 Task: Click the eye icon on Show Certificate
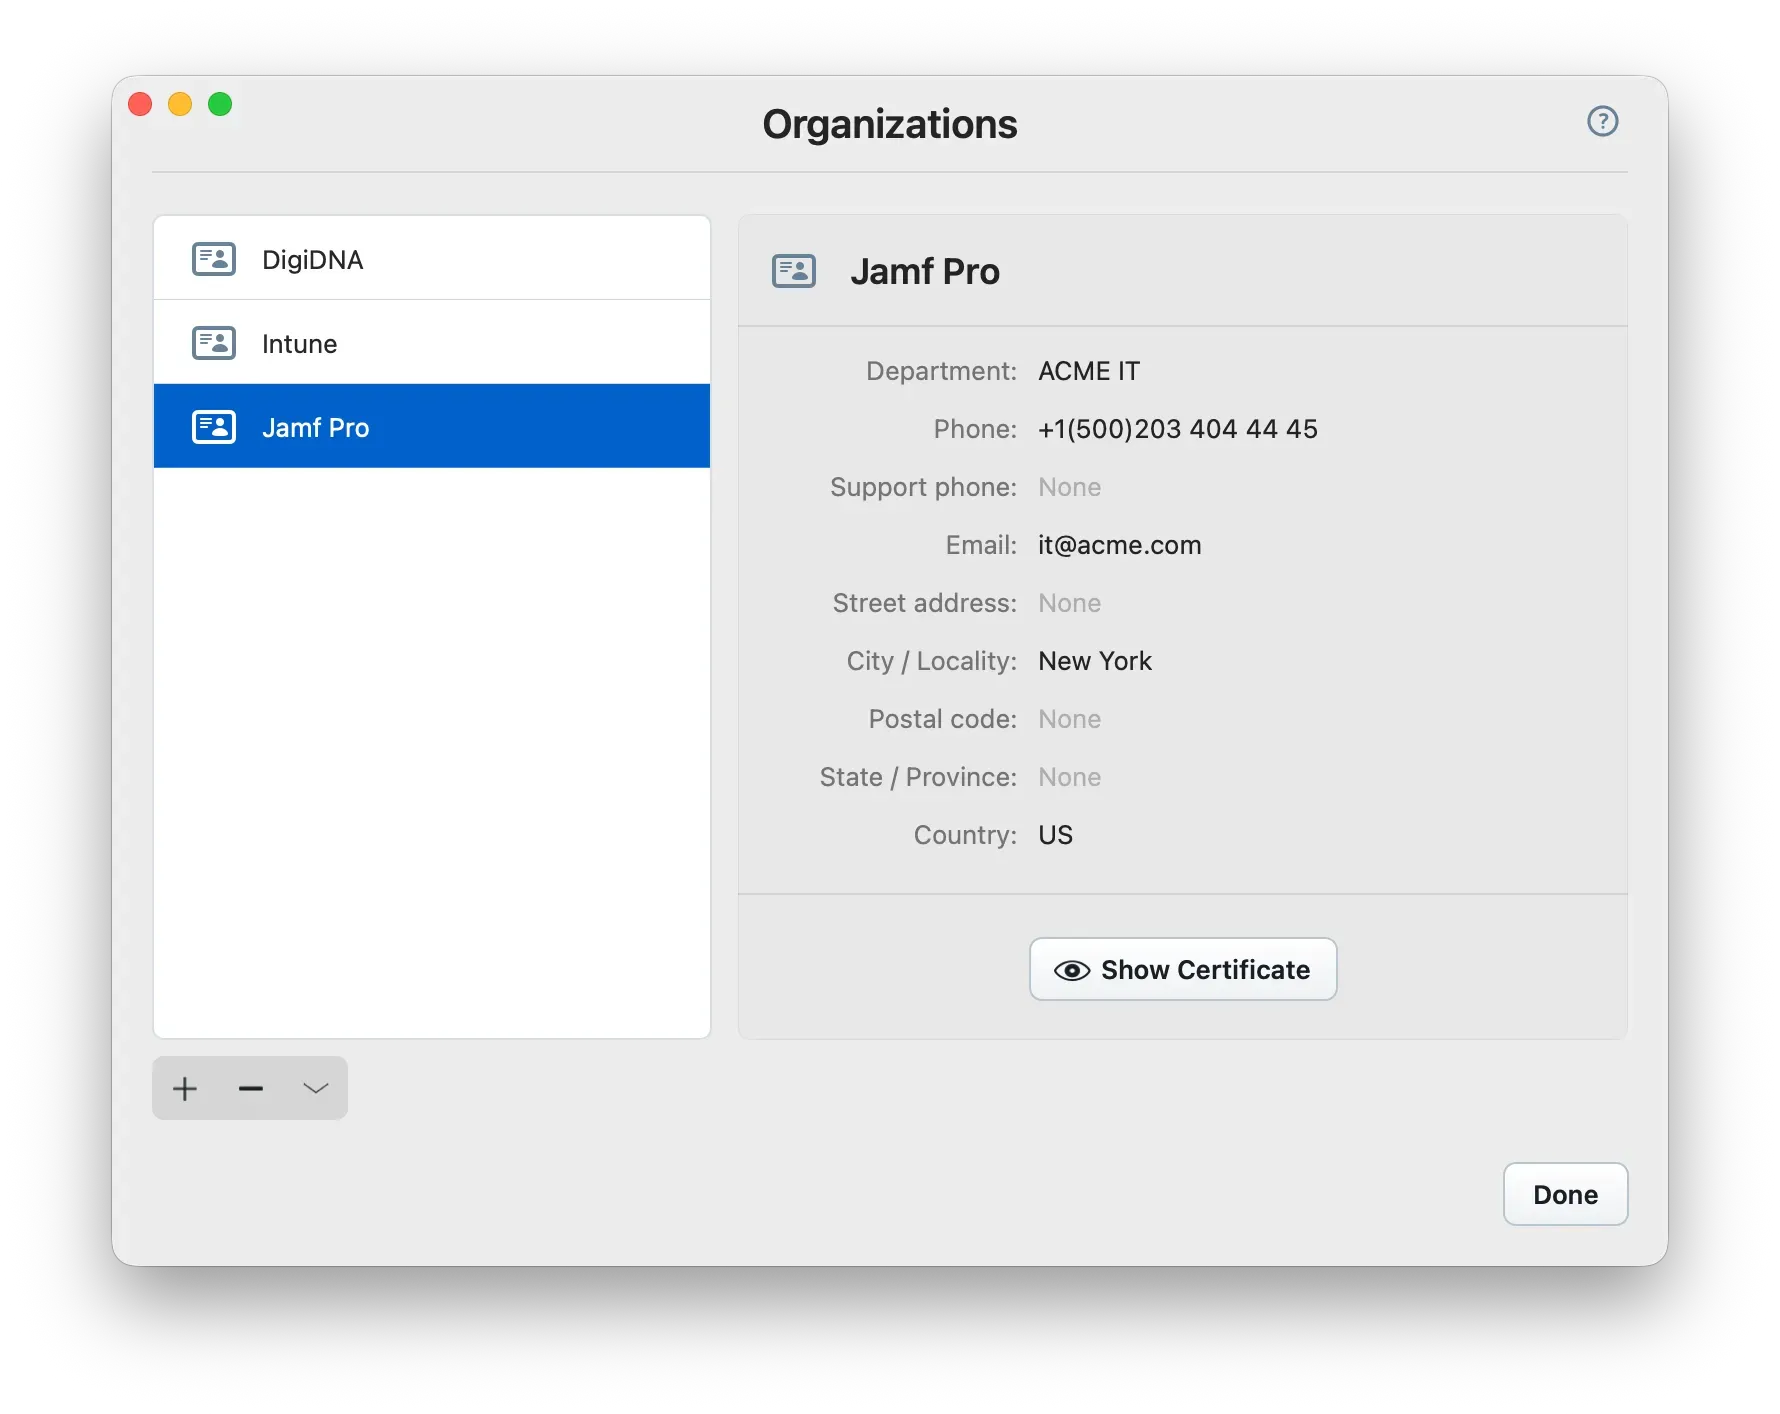tap(1071, 969)
